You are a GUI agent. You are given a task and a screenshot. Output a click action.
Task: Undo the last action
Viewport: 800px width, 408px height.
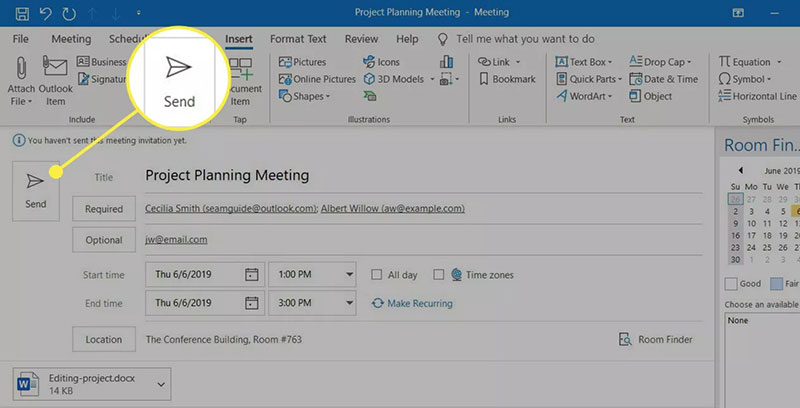pos(45,13)
